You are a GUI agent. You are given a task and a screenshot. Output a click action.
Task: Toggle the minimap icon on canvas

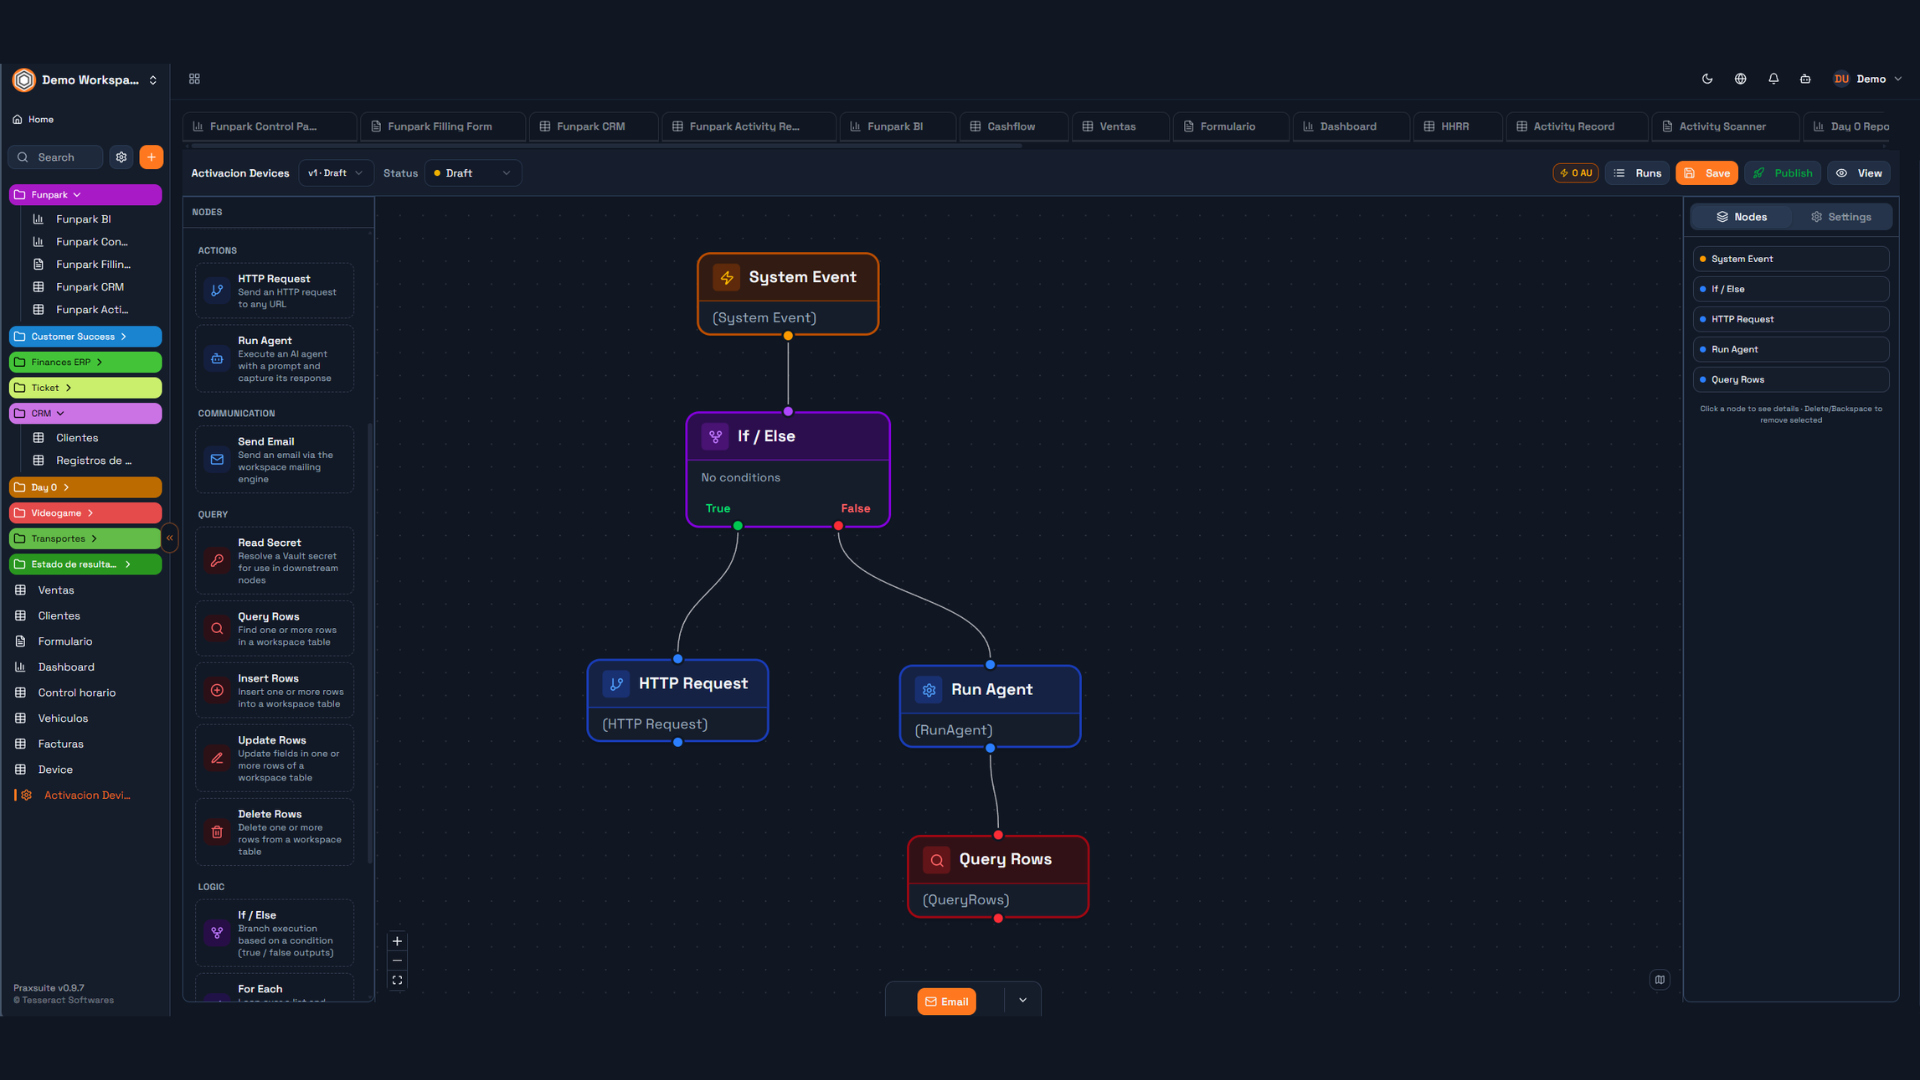coord(1660,980)
